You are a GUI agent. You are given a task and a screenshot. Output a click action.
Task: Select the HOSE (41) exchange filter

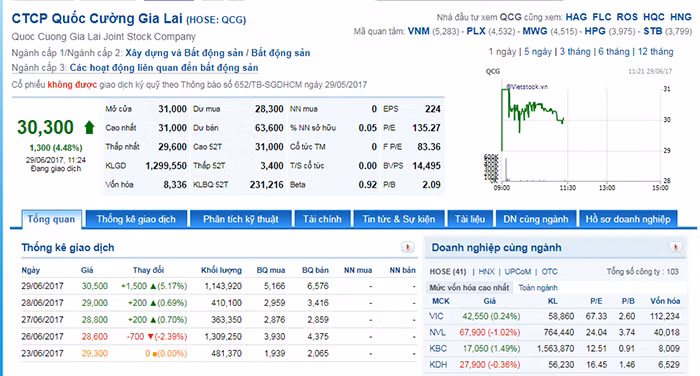pyautogui.click(x=448, y=272)
